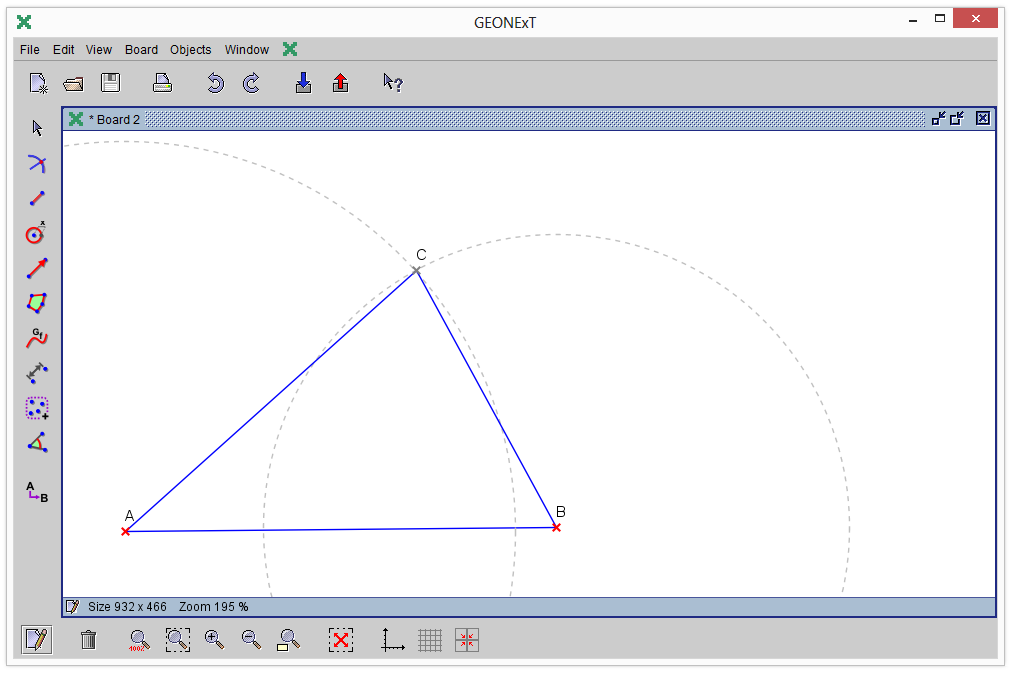Viewport: 1012px width, 673px height.
Task: Choose the polygon tool
Action: coord(37,303)
